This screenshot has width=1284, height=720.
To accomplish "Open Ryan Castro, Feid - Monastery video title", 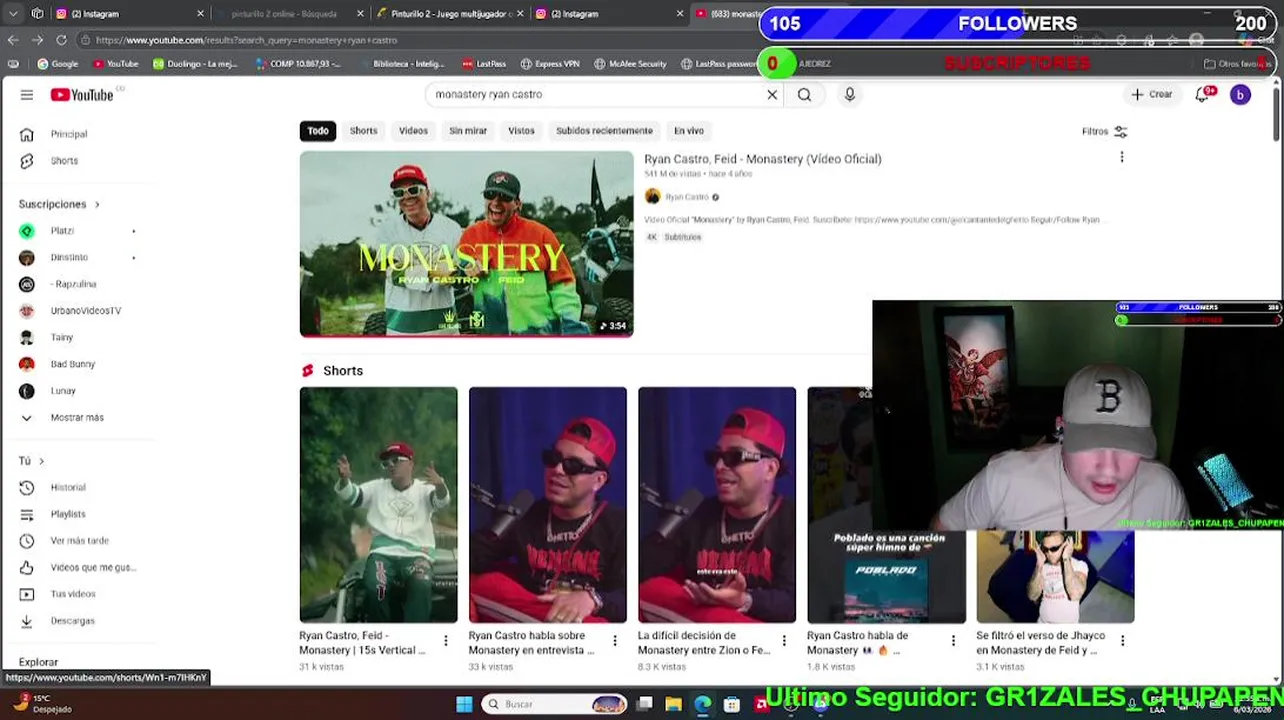I will pyautogui.click(x=763, y=159).
